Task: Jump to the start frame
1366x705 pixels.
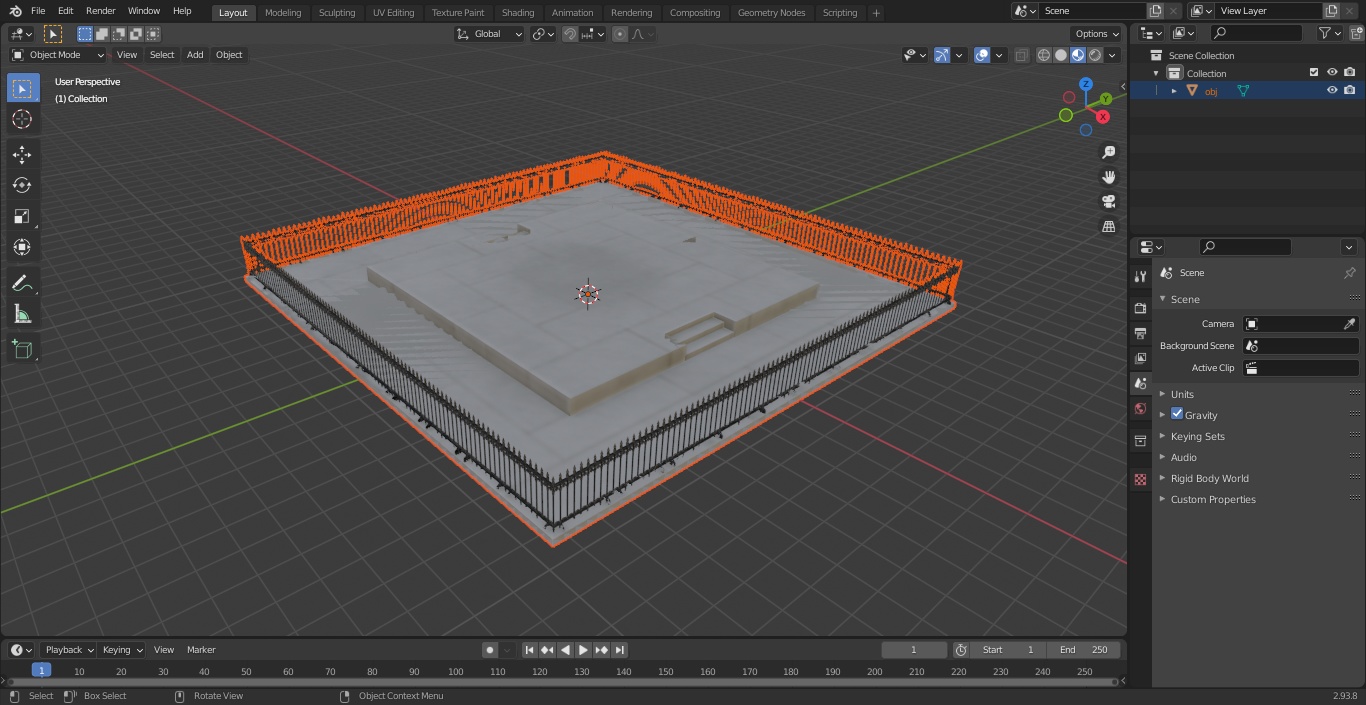Action: click(530, 650)
